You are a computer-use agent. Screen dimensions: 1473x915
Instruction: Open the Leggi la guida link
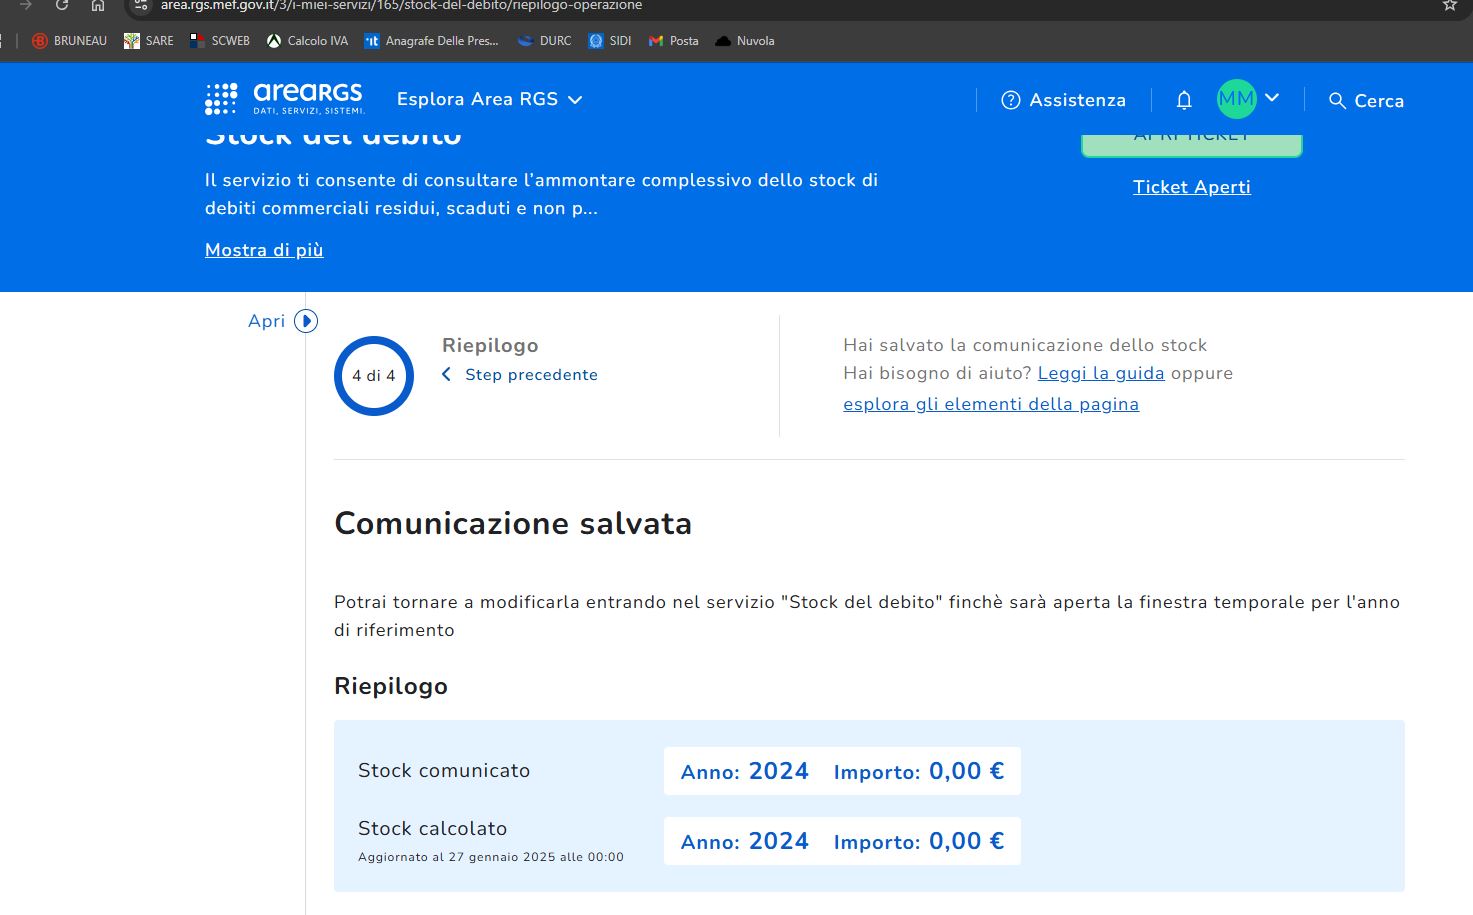pos(1101,373)
